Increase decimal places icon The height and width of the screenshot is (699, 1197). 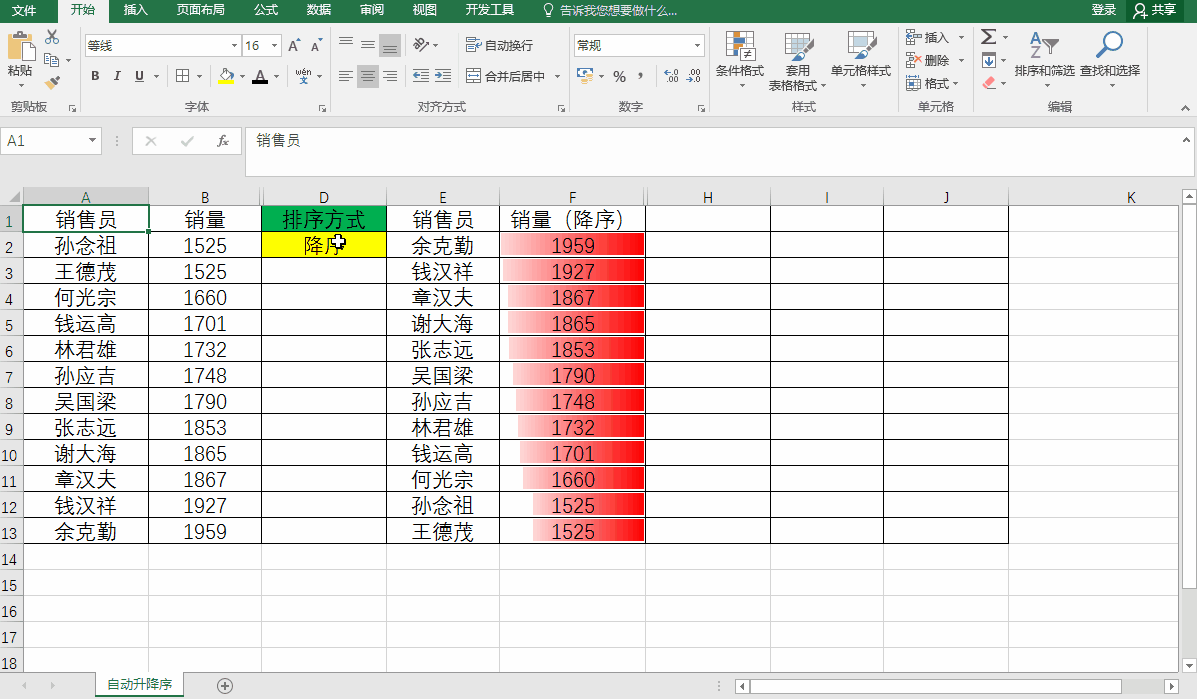click(671, 76)
